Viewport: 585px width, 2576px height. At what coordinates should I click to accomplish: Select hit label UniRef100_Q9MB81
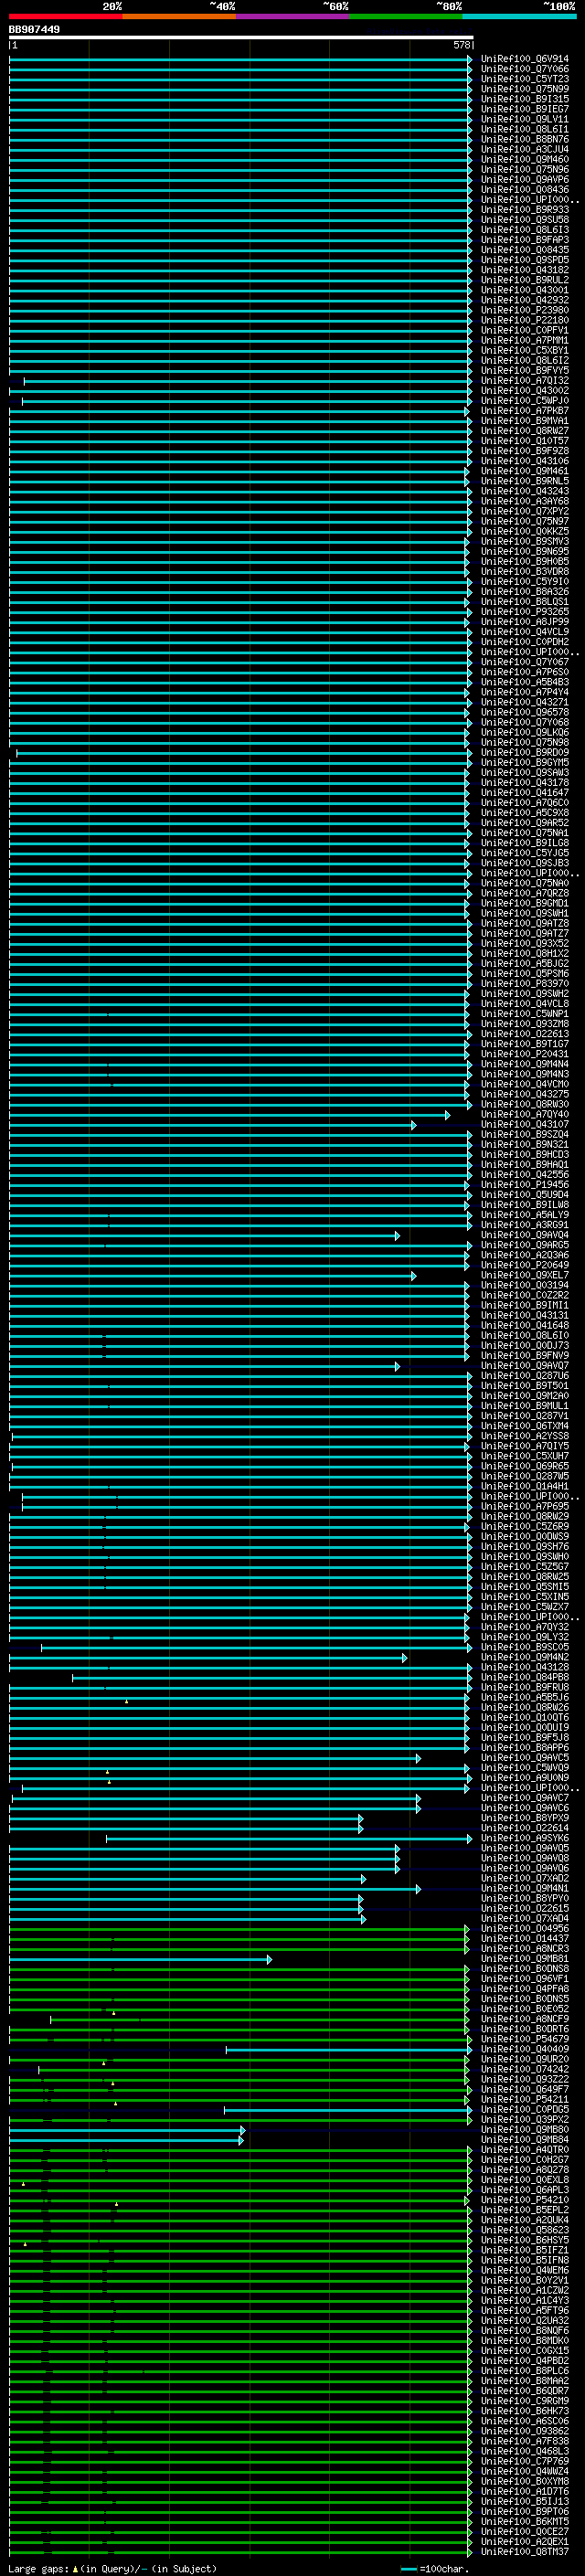coord(525,1958)
